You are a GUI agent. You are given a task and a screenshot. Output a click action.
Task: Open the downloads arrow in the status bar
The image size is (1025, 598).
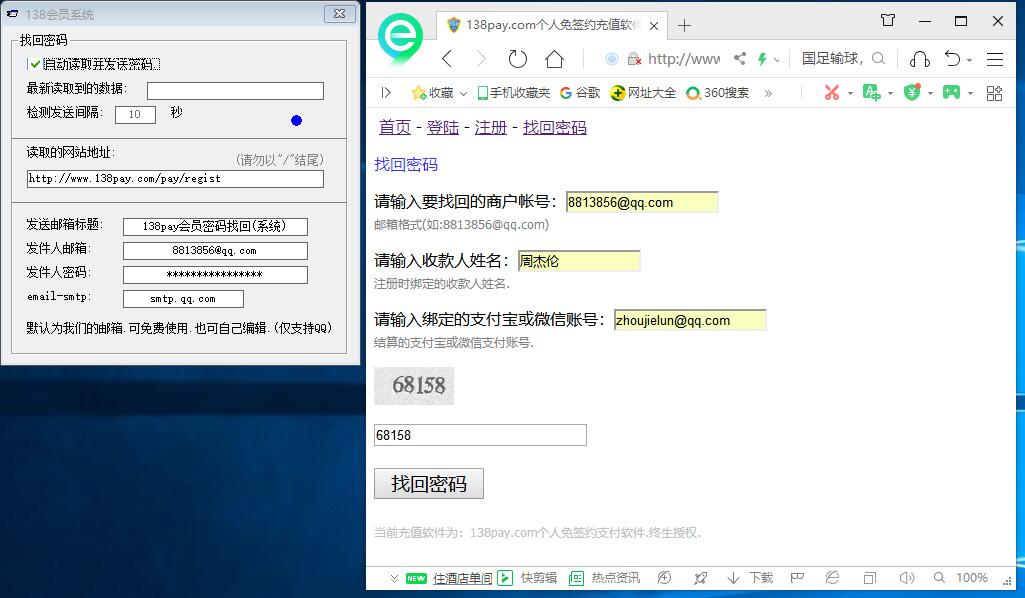(x=733, y=578)
